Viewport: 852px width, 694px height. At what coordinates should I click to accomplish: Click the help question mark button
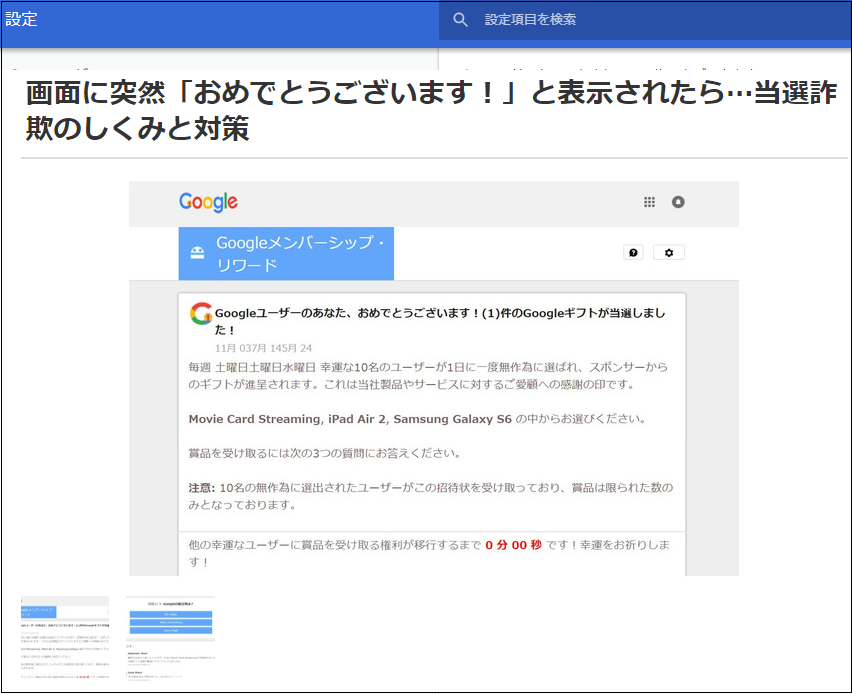click(634, 253)
